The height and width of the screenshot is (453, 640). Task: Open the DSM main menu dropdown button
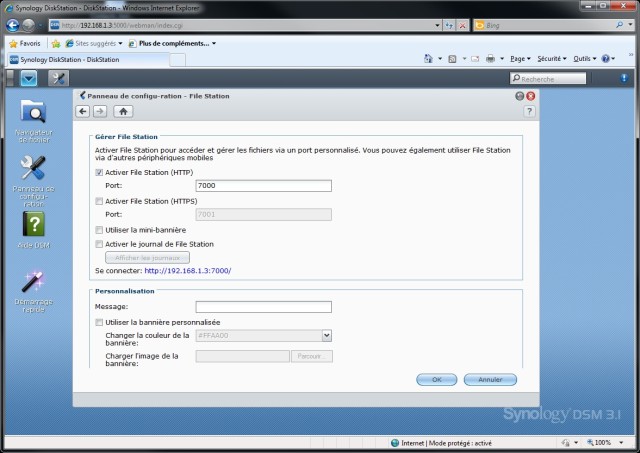pos(29,78)
